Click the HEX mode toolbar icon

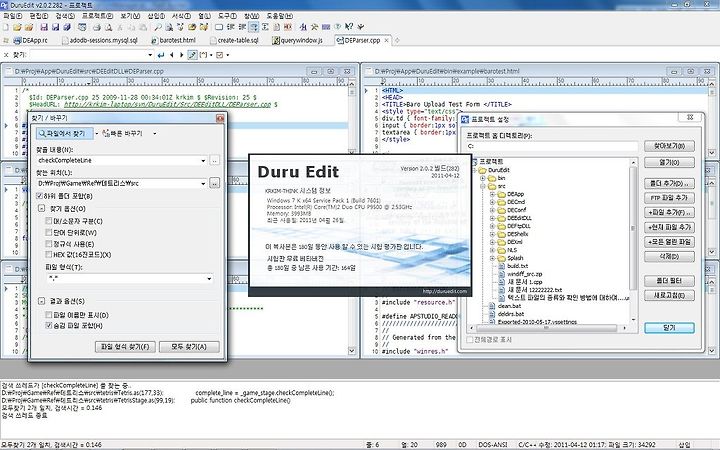pyautogui.click(x=288, y=27)
